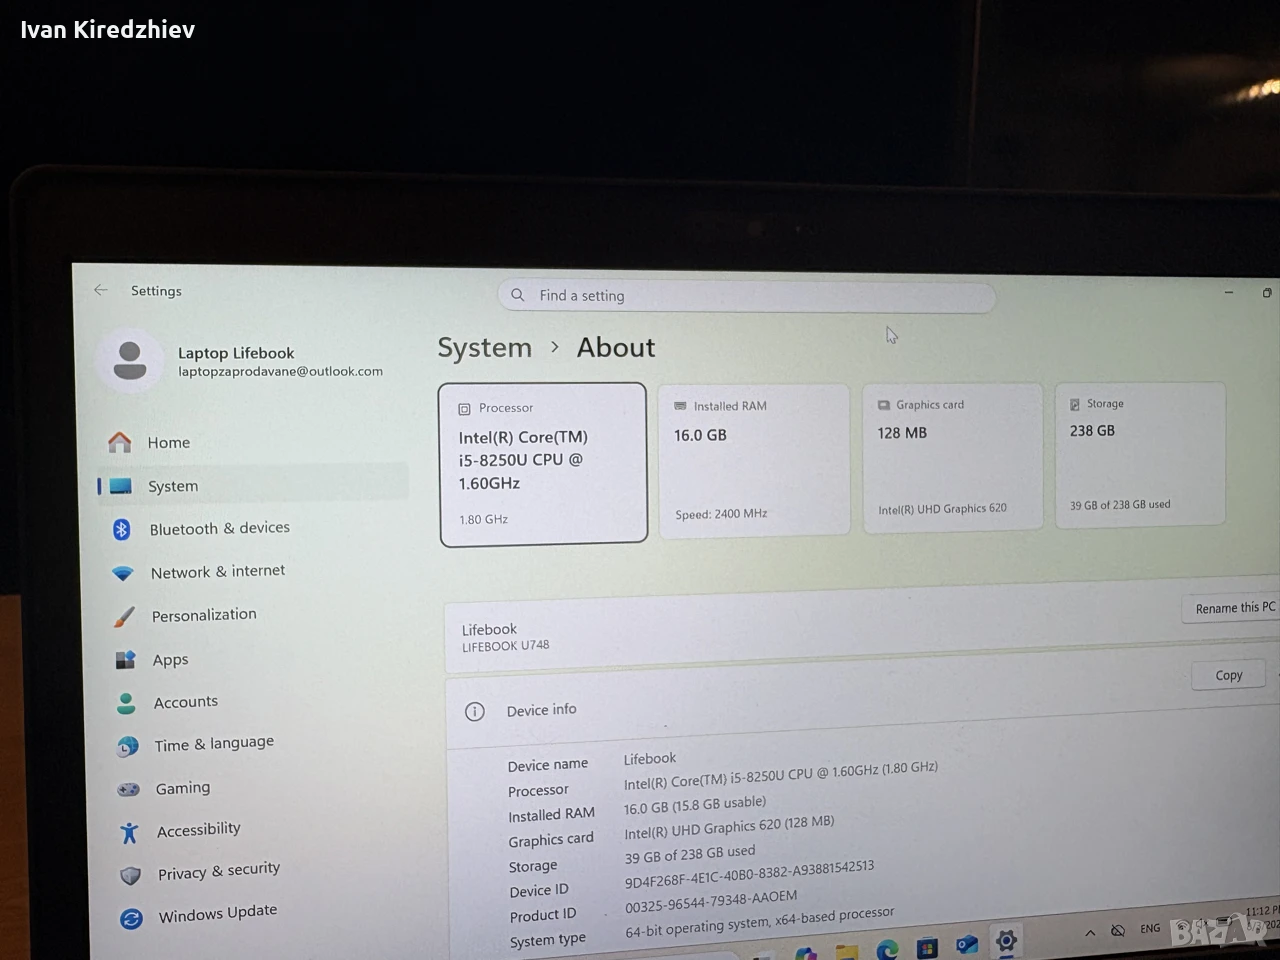This screenshot has height=960, width=1280.
Task: Click the Device info circle icon
Action: [475, 712]
